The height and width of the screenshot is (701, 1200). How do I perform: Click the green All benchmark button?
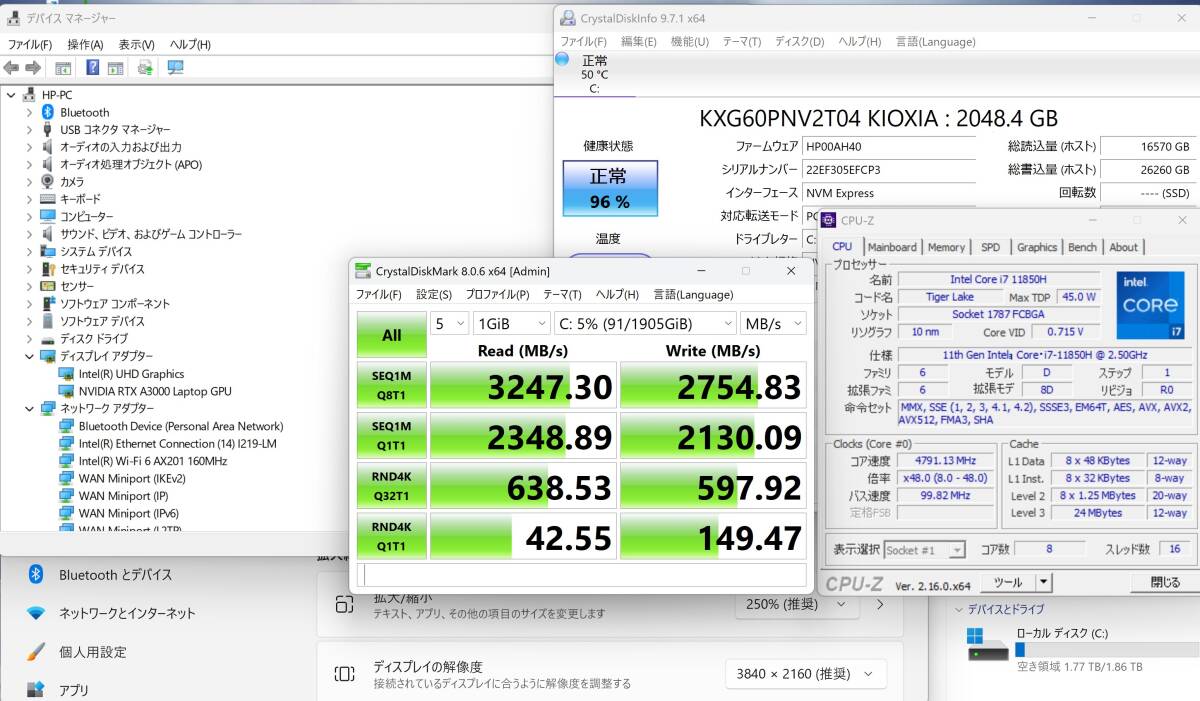click(392, 335)
